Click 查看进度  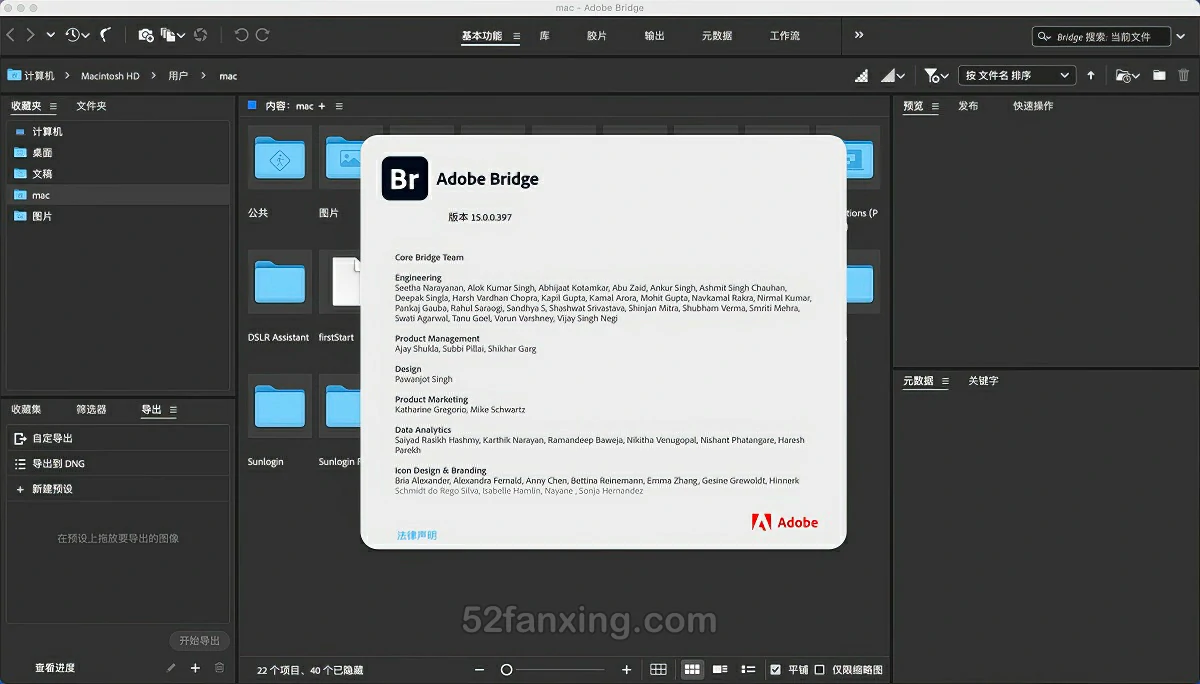55,668
